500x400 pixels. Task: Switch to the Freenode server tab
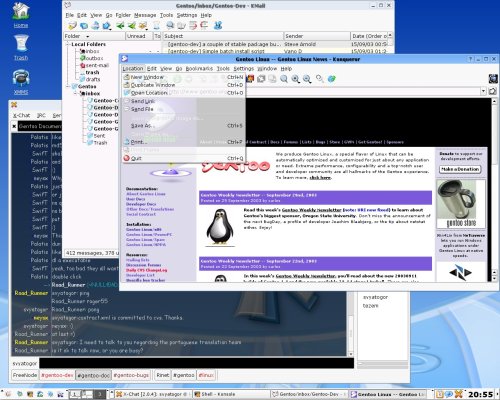[25, 375]
